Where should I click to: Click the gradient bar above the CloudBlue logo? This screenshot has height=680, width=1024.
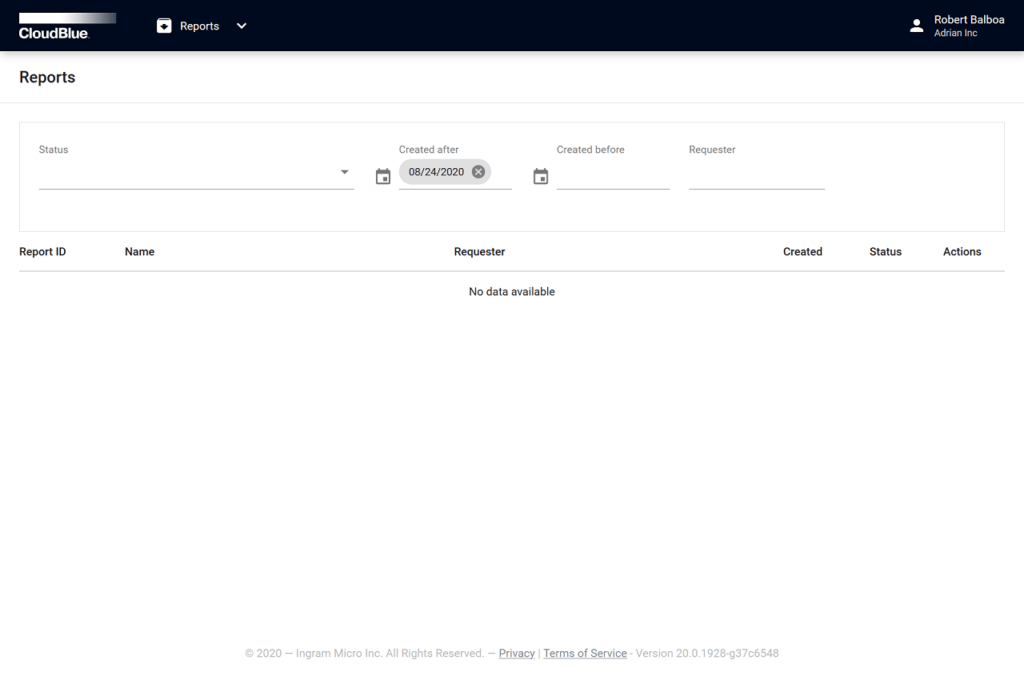click(x=67, y=16)
